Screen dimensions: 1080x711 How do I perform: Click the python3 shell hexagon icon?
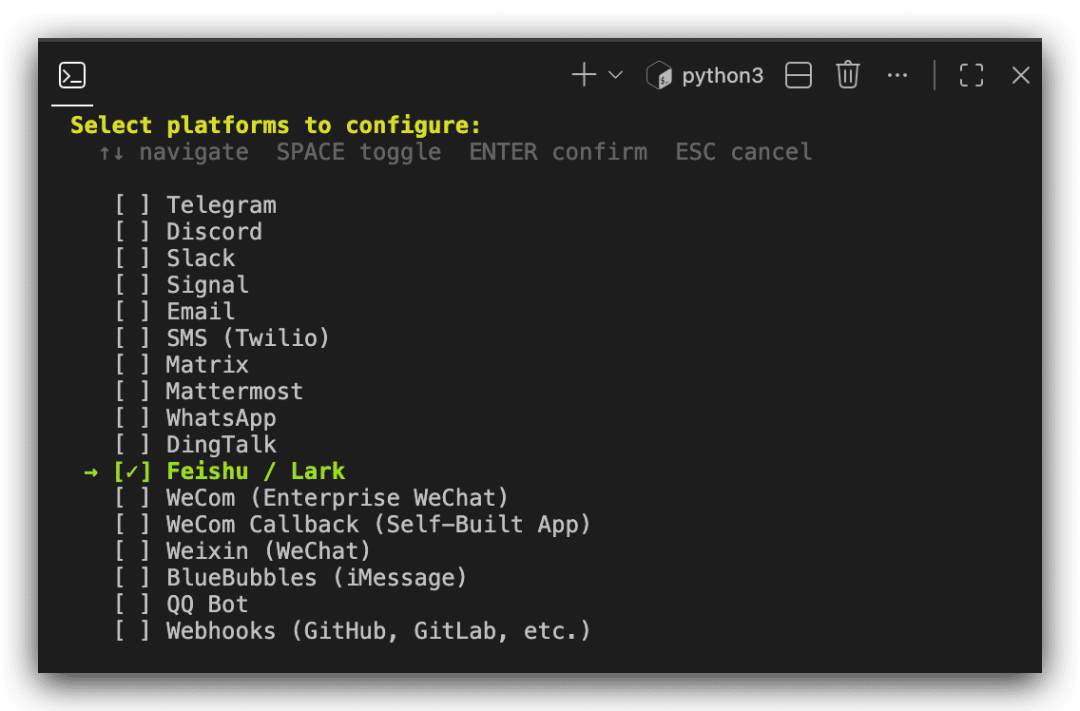click(x=659, y=75)
